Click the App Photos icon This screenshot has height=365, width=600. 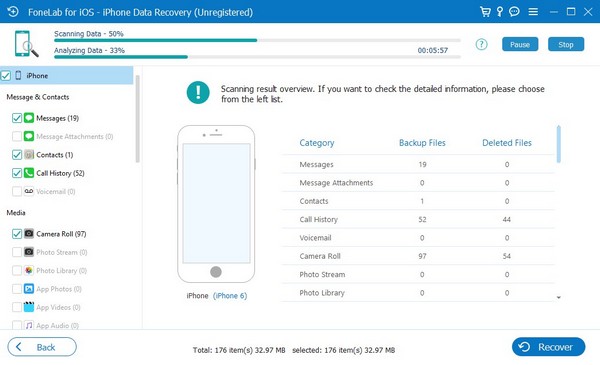29,288
